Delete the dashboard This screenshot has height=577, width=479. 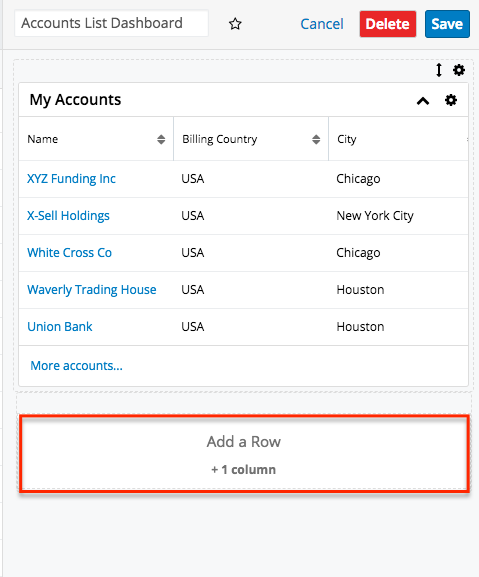(x=388, y=24)
